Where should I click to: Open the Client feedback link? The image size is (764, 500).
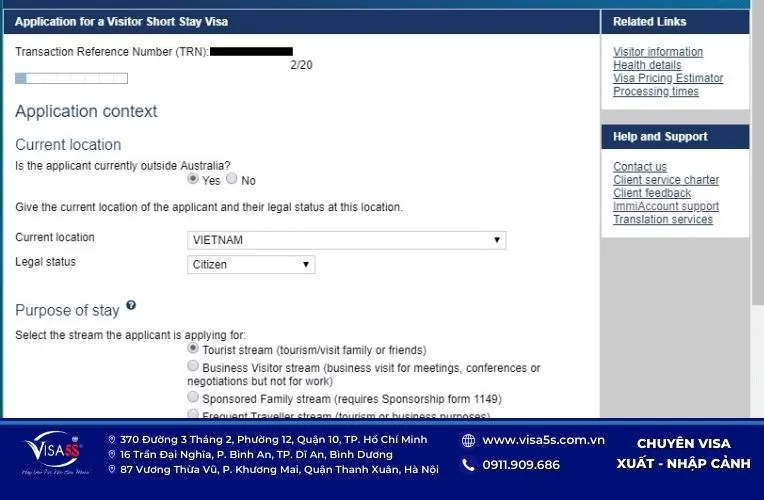pyautogui.click(x=652, y=193)
